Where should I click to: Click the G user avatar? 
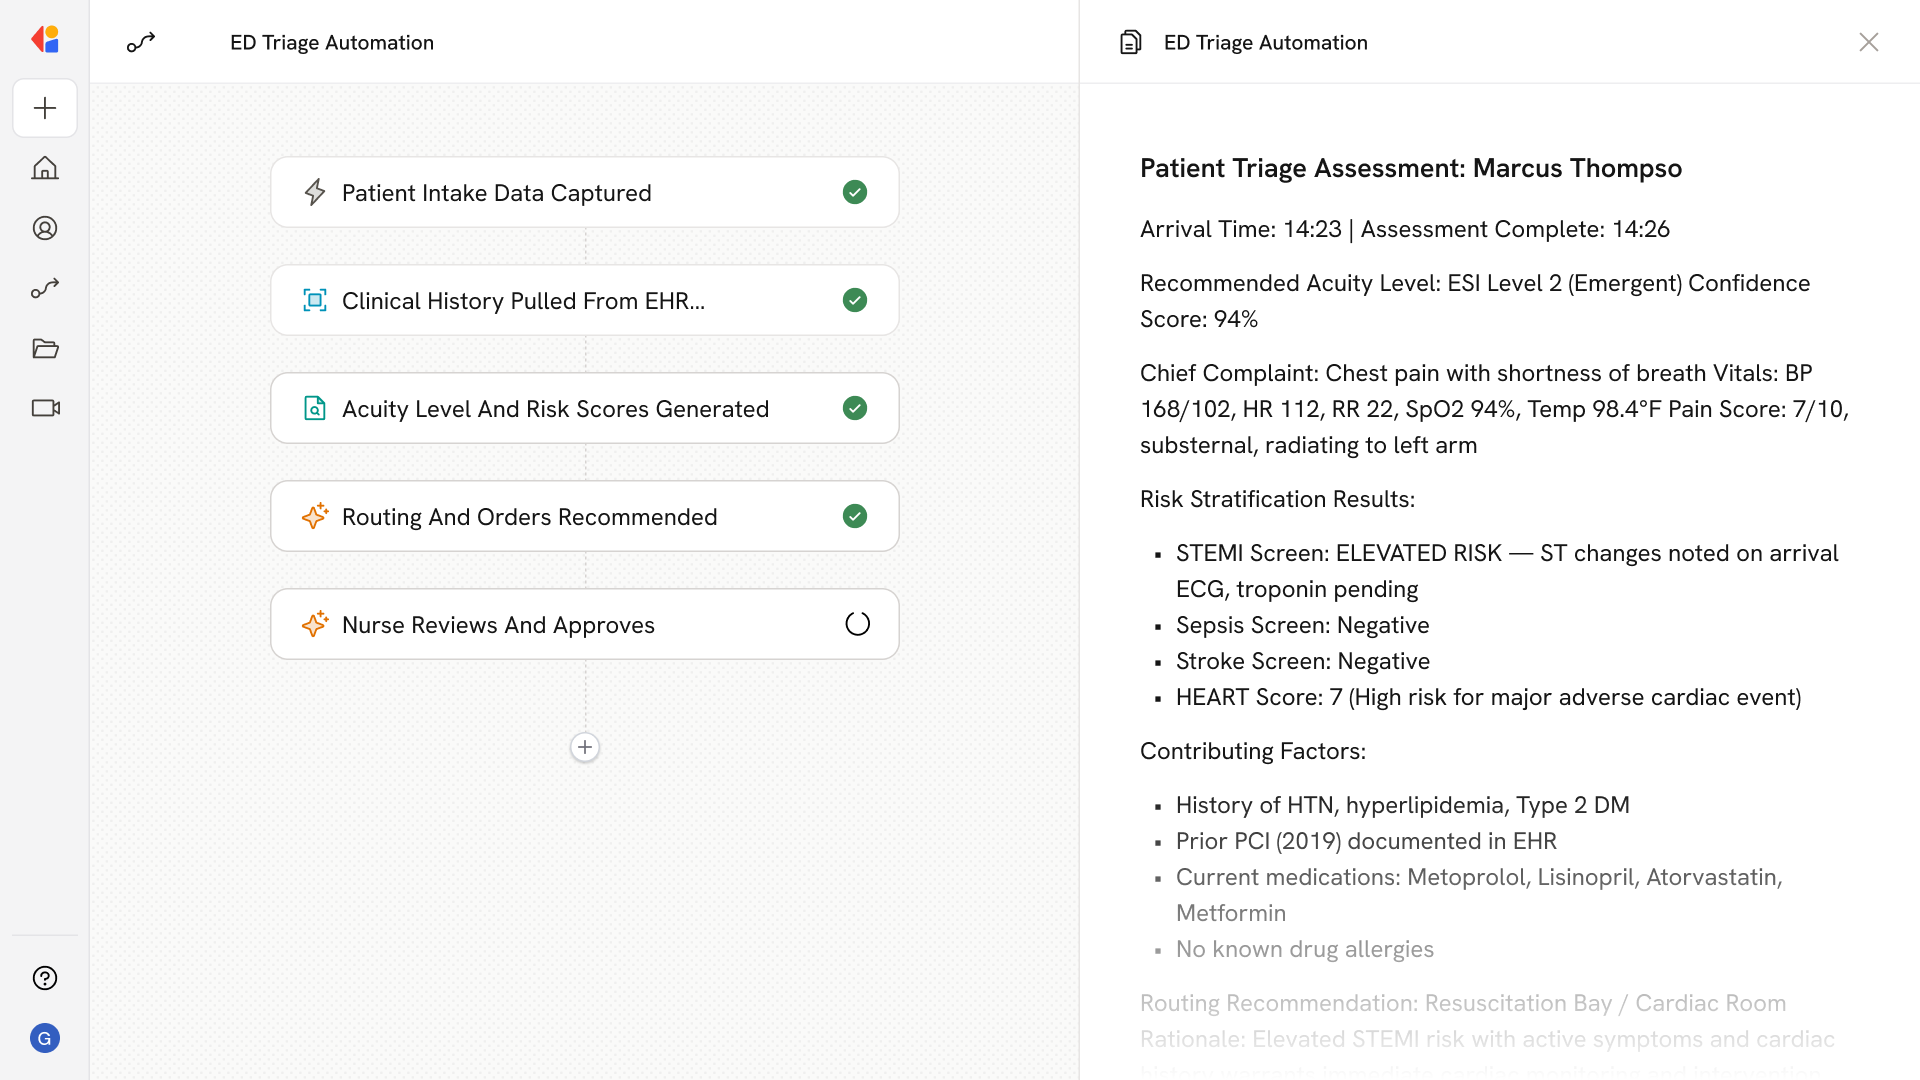click(45, 1038)
